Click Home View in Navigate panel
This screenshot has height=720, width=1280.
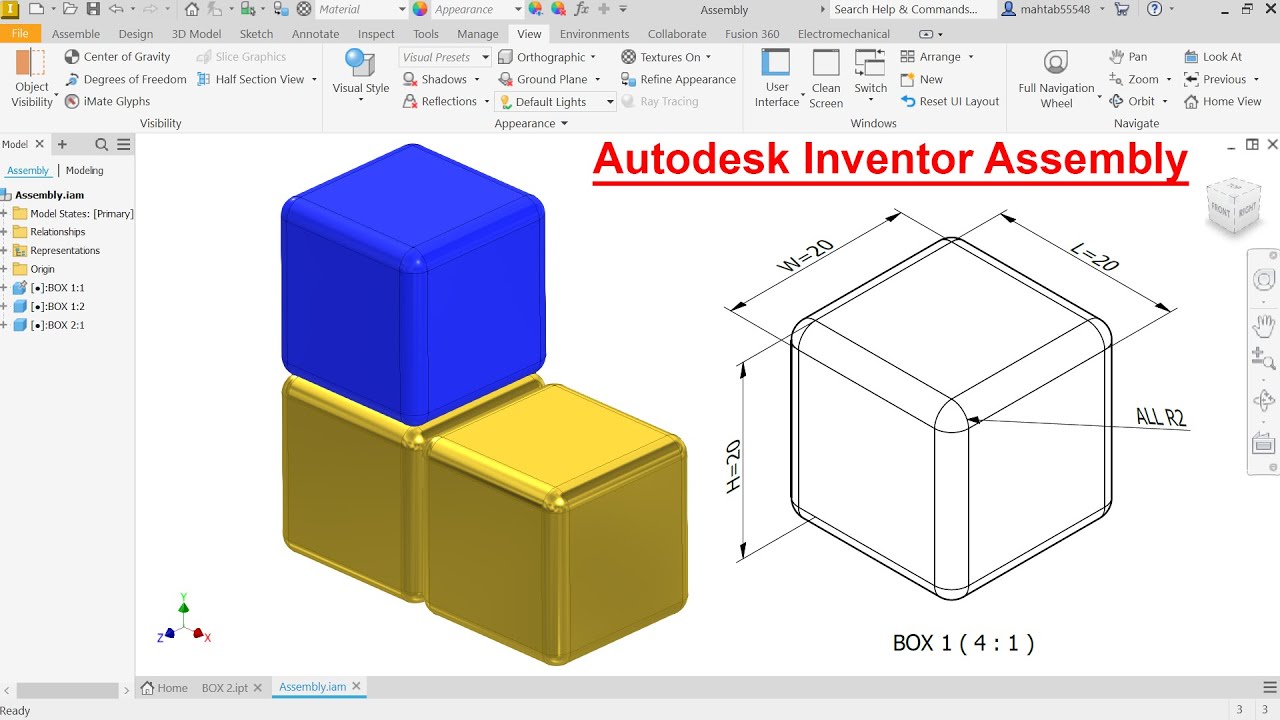[x=1222, y=101]
